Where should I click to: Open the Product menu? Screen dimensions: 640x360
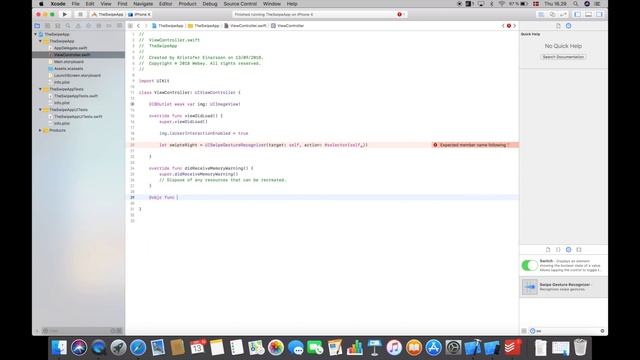[x=187, y=4]
